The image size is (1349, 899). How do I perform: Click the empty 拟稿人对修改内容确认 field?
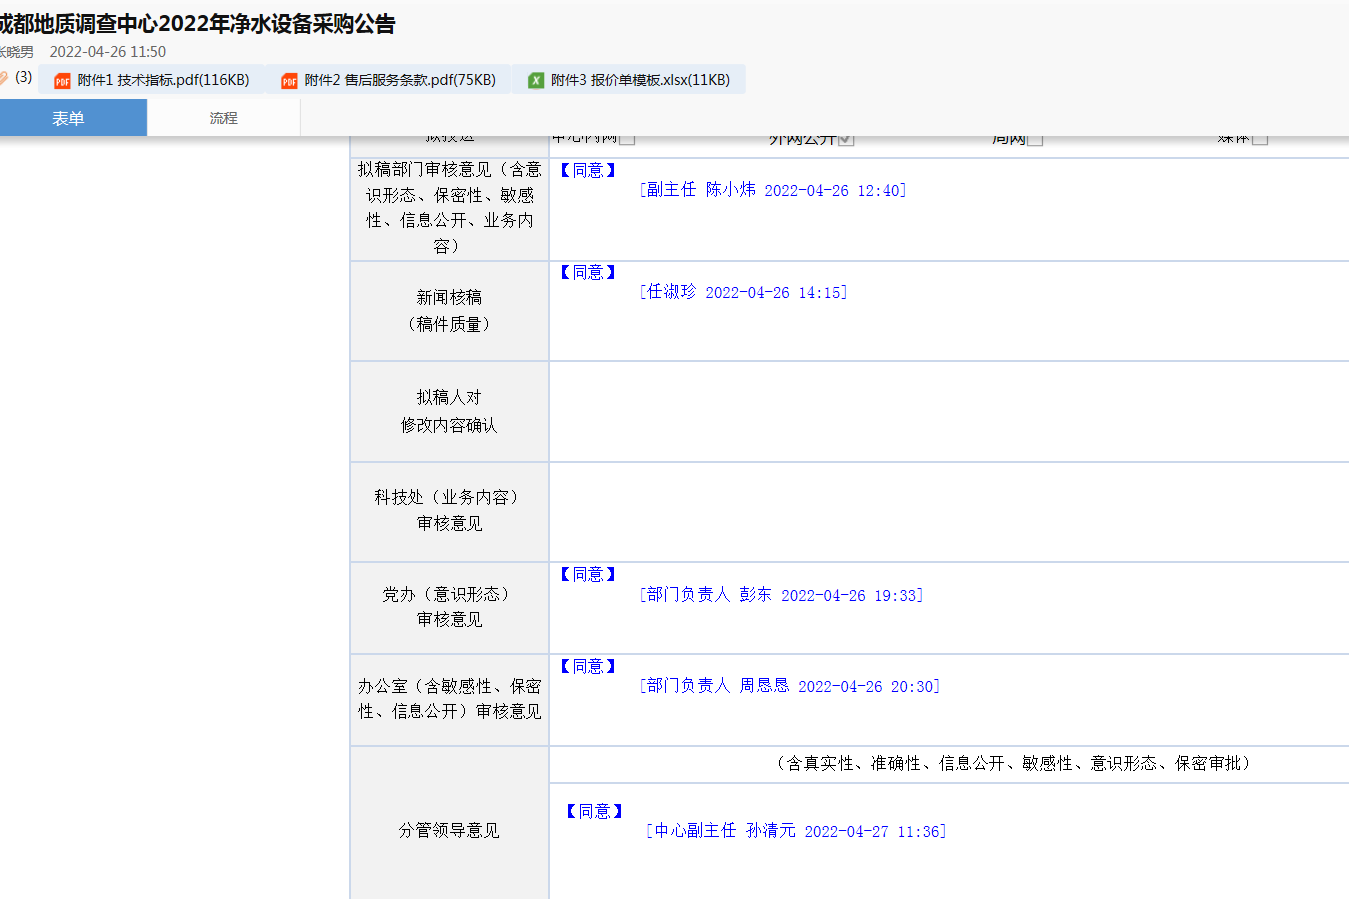(x=948, y=411)
